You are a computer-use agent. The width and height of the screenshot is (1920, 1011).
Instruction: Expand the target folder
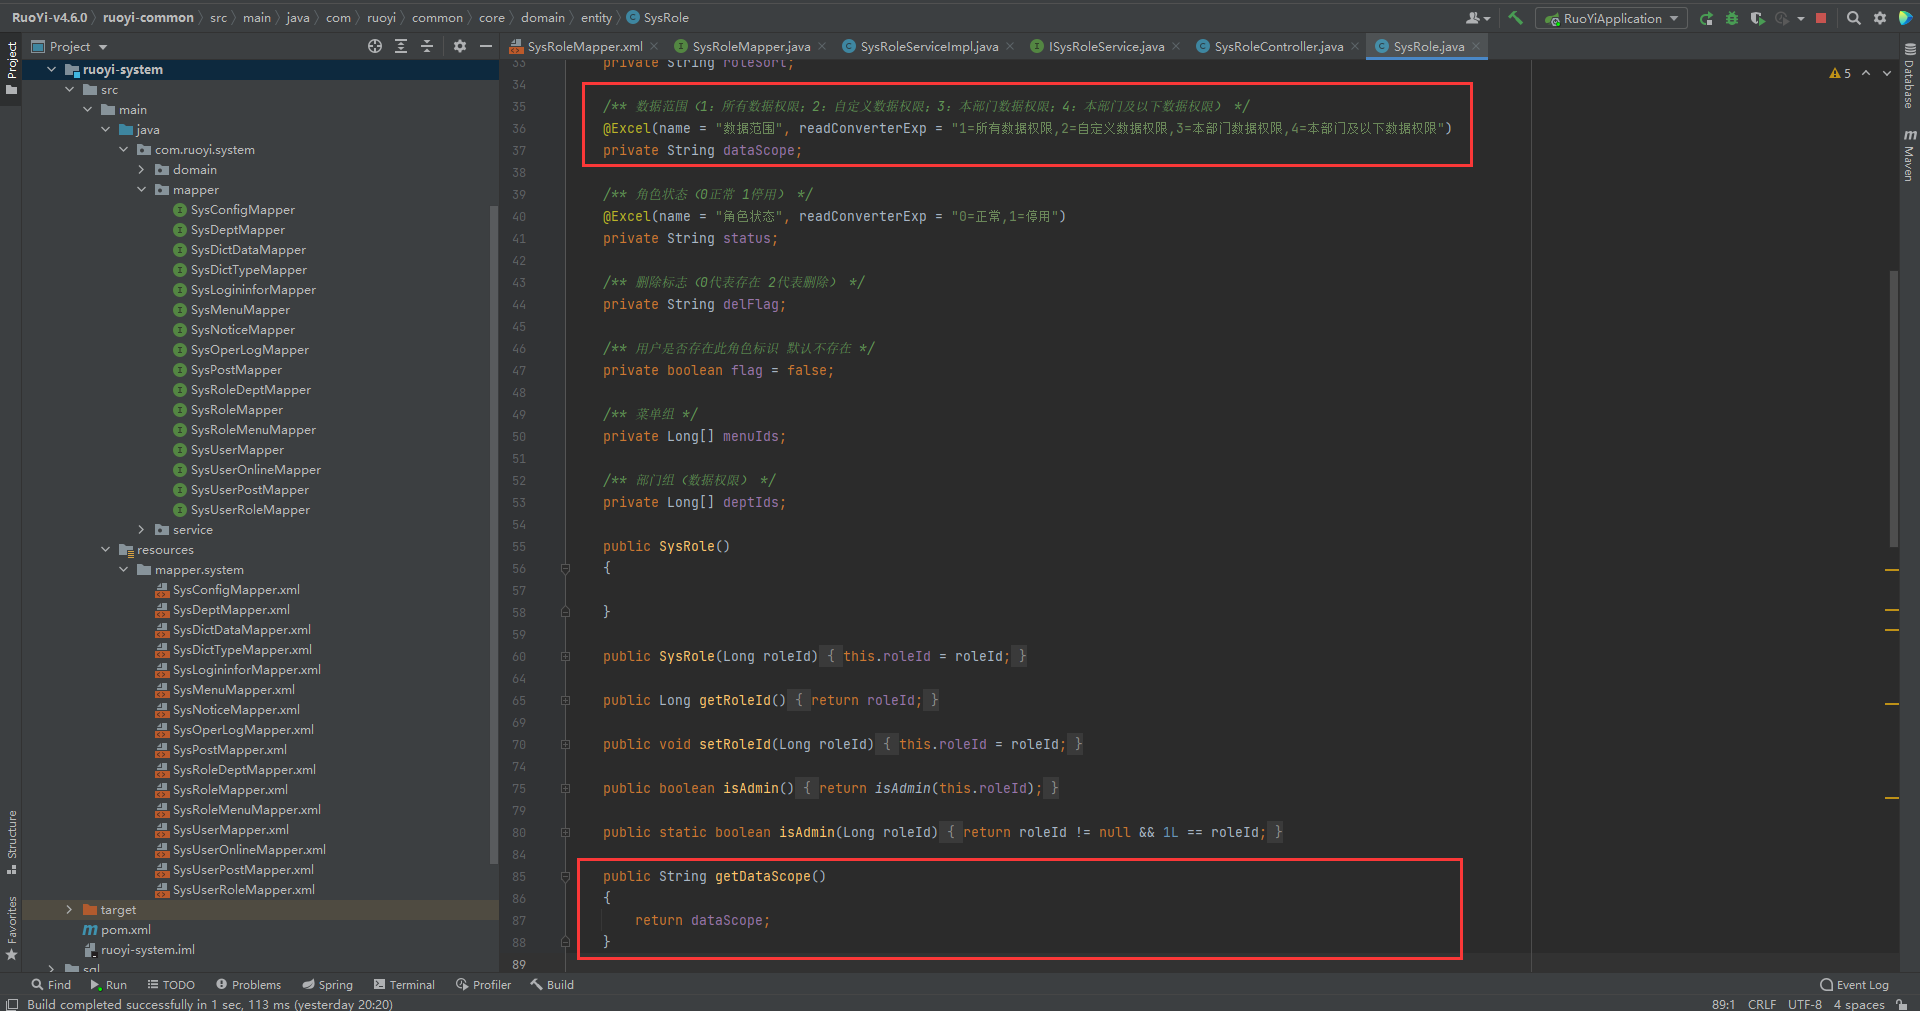pyautogui.click(x=70, y=910)
